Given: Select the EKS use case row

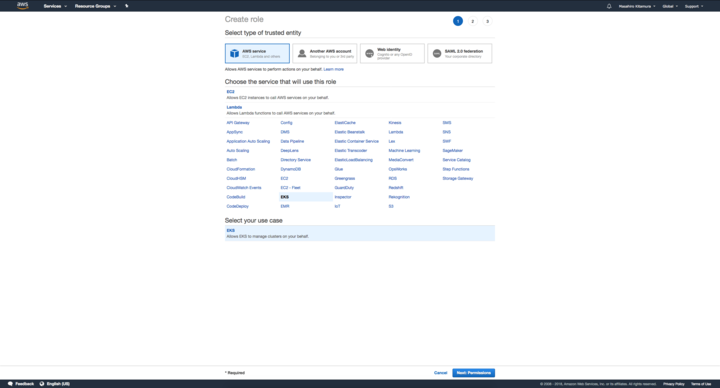Looking at the screenshot, I should coord(360,233).
